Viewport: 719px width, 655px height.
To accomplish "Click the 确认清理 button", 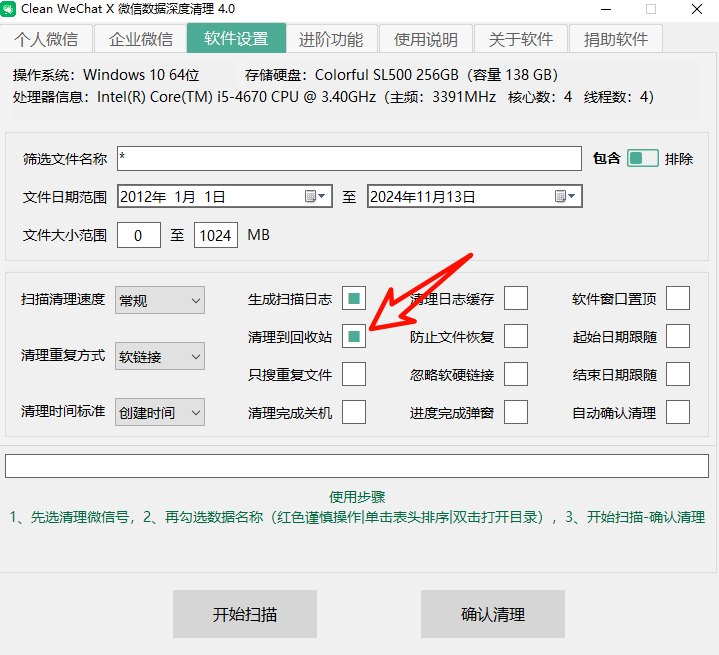I will click(493, 614).
